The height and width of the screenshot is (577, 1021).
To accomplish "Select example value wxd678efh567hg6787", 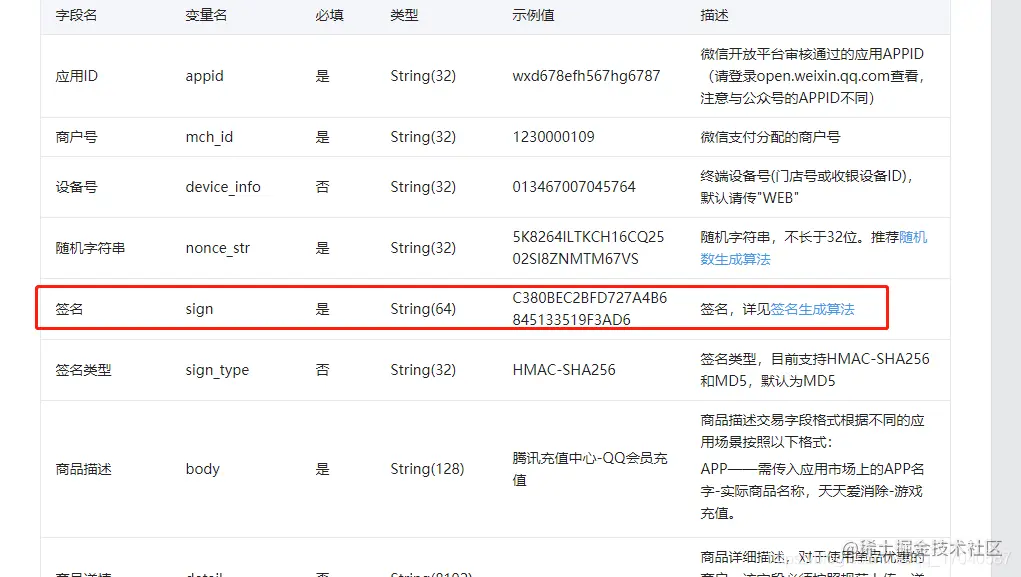I will click(586, 76).
